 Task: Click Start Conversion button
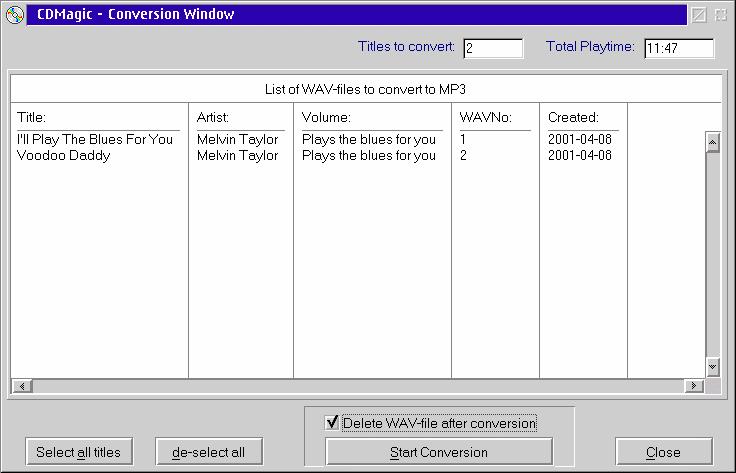tap(438, 452)
